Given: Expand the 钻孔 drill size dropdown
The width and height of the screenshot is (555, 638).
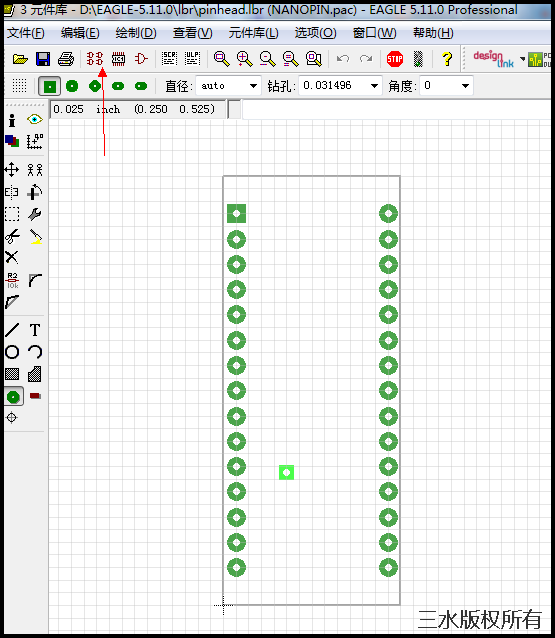Looking at the screenshot, I should (374, 86).
